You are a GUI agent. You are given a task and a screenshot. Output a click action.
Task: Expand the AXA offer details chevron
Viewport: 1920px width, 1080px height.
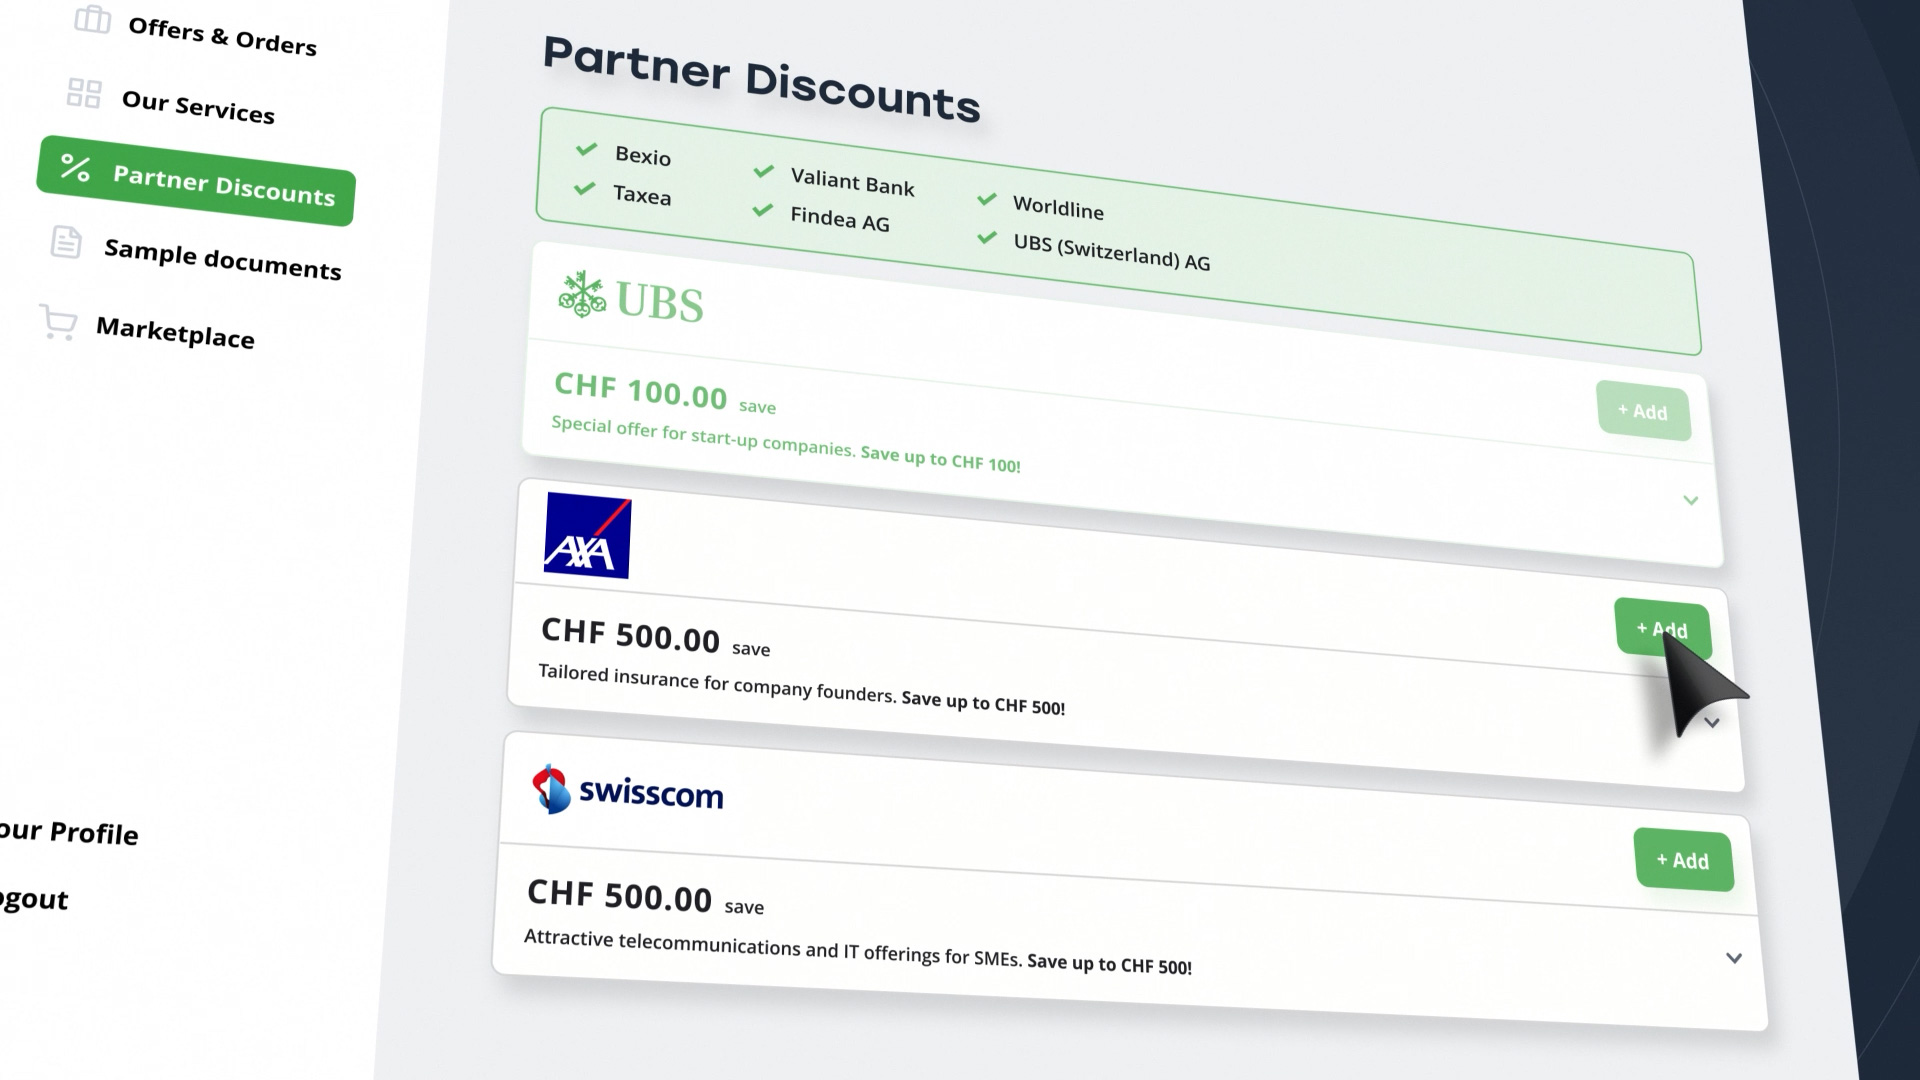tap(1712, 723)
